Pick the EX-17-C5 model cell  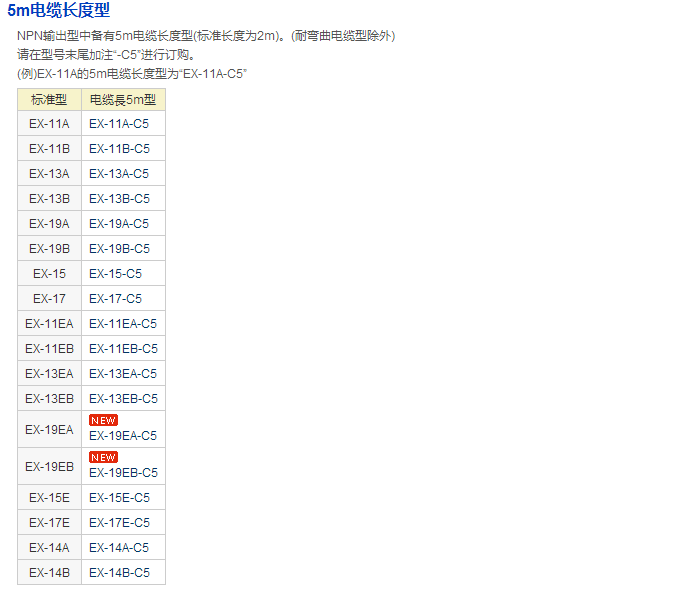pos(115,299)
